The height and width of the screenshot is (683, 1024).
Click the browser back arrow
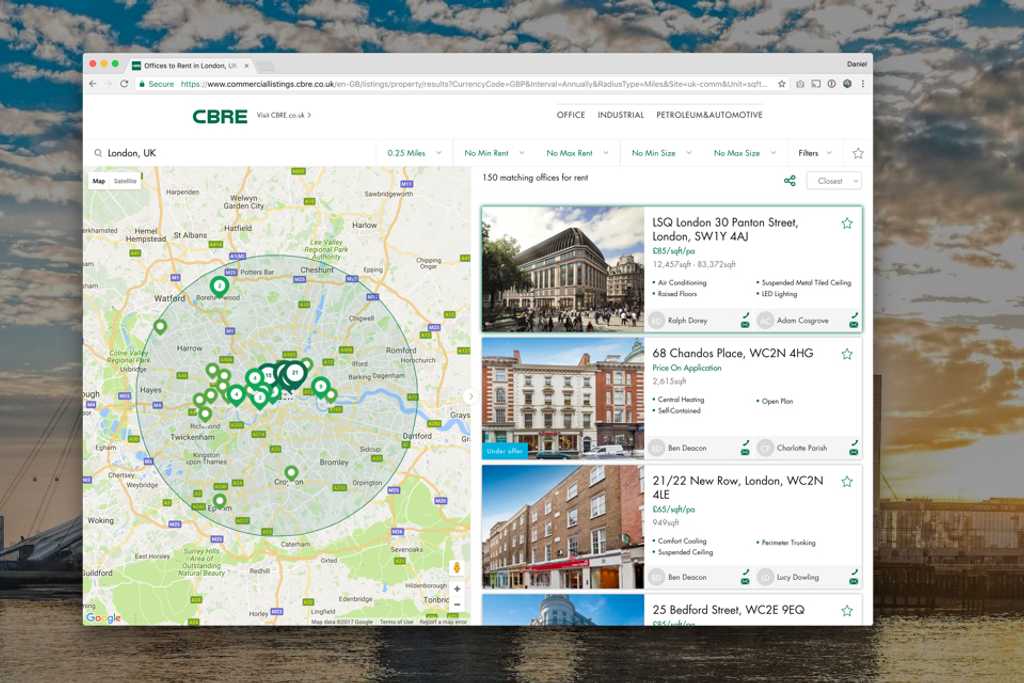coord(93,84)
